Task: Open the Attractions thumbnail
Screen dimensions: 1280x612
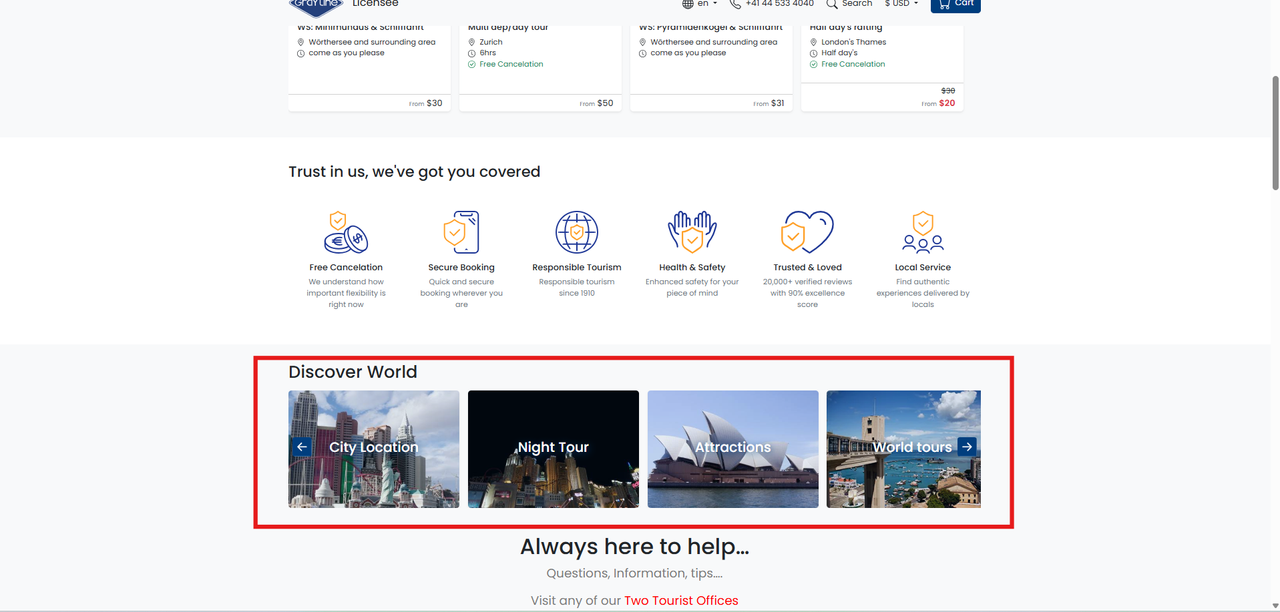Action: tap(733, 449)
